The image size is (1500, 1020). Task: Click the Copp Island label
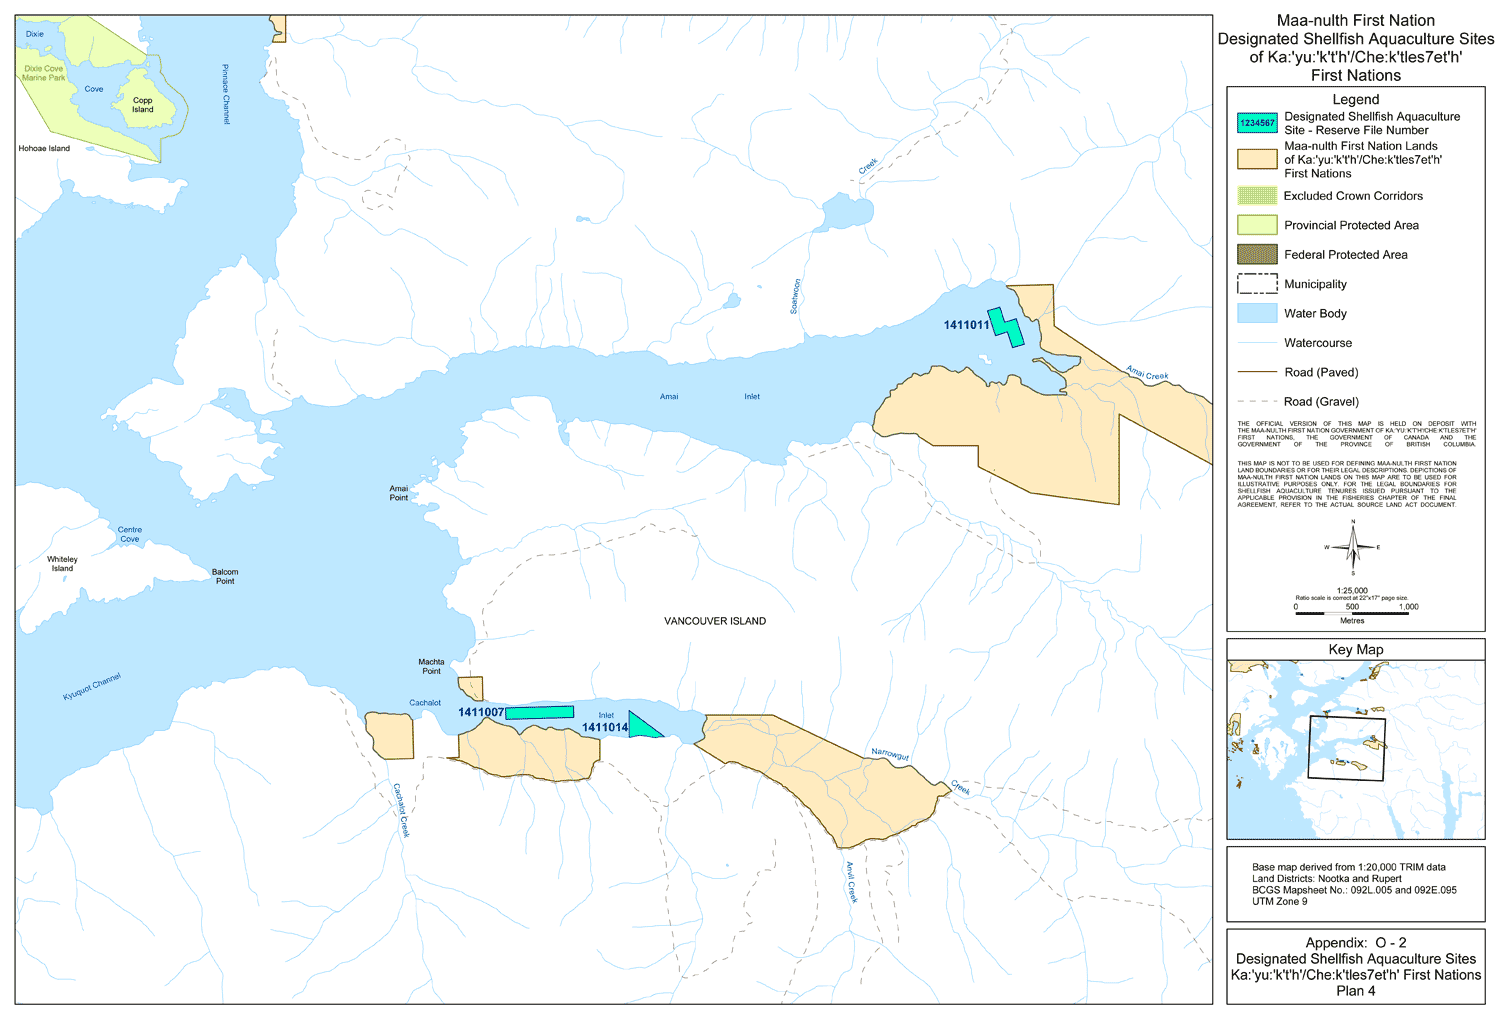coord(143,105)
